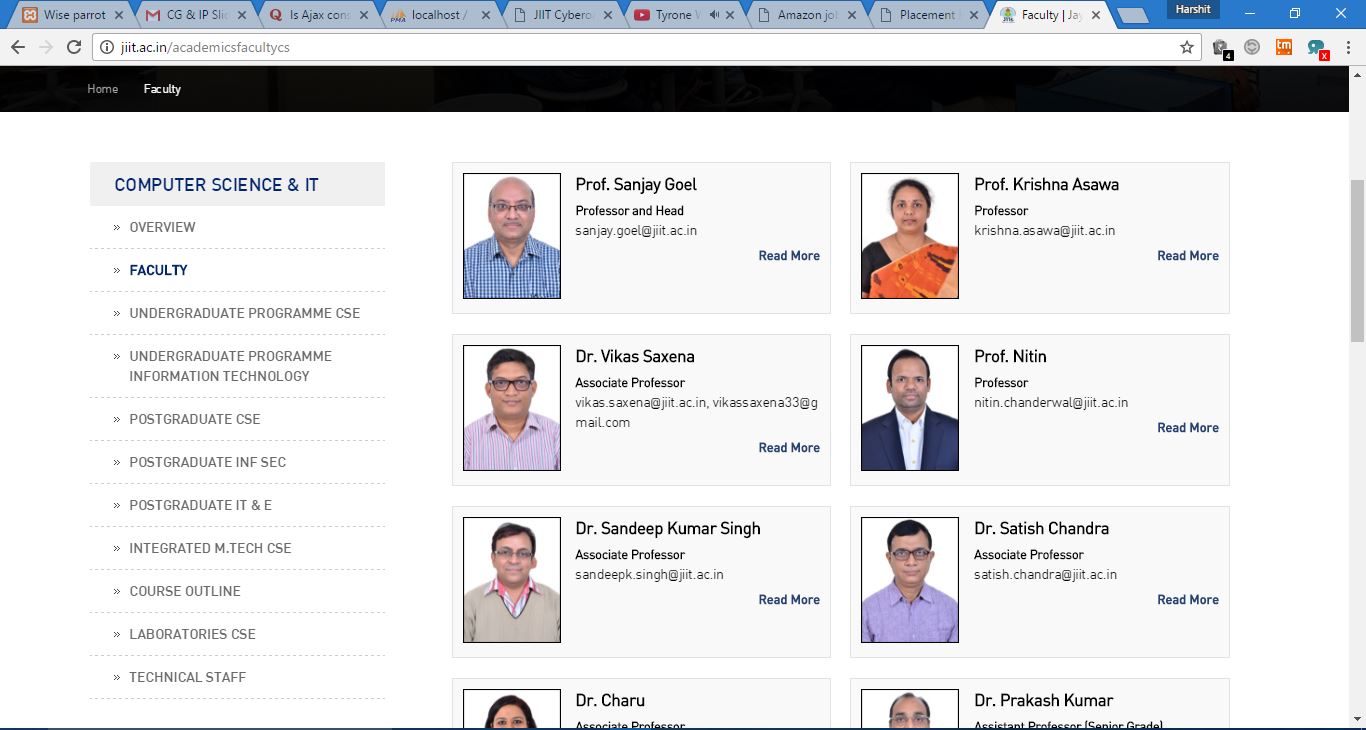Switch to the Amazon job tab
This screenshot has width=1366, height=730.
pos(806,15)
